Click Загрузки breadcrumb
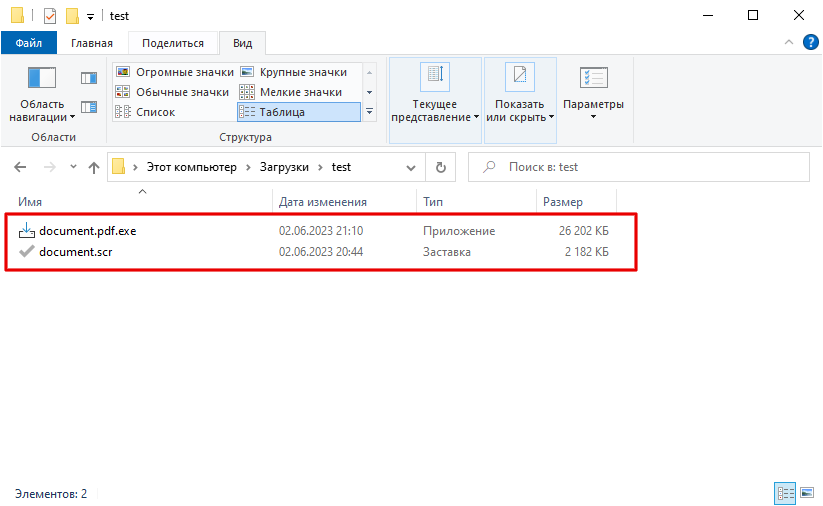 pyautogui.click(x=284, y=167)
